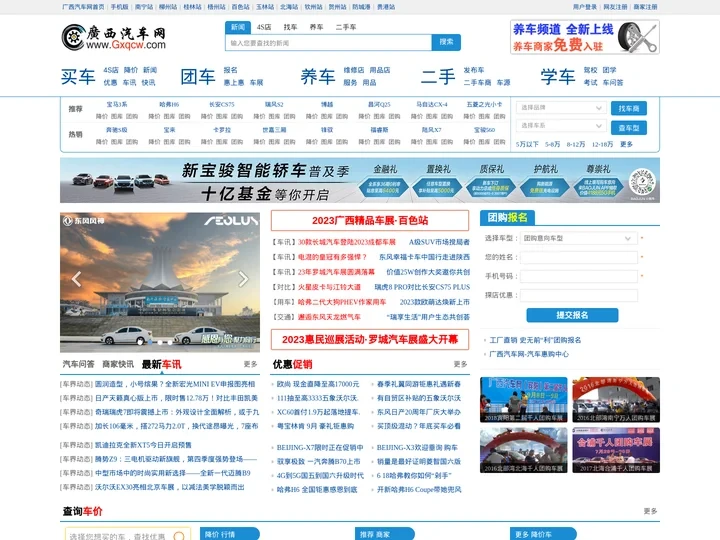Go to next slide in carousel
This screenshot has height=540, width=720.
243,279
